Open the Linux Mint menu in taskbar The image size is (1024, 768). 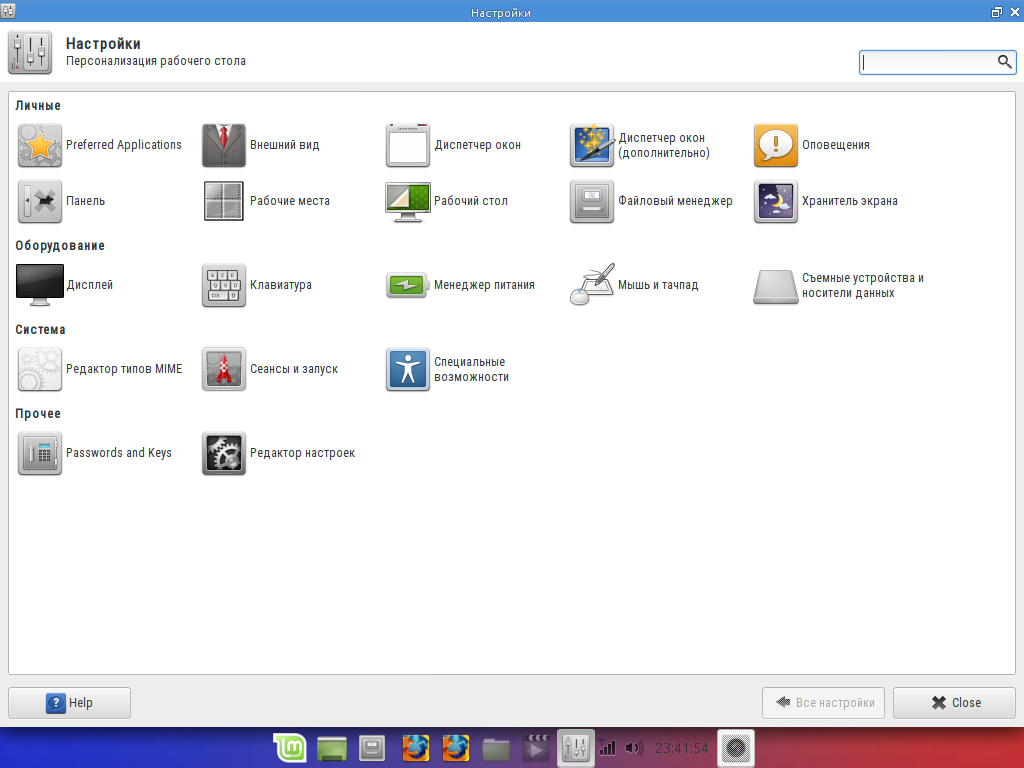[290, 748]
